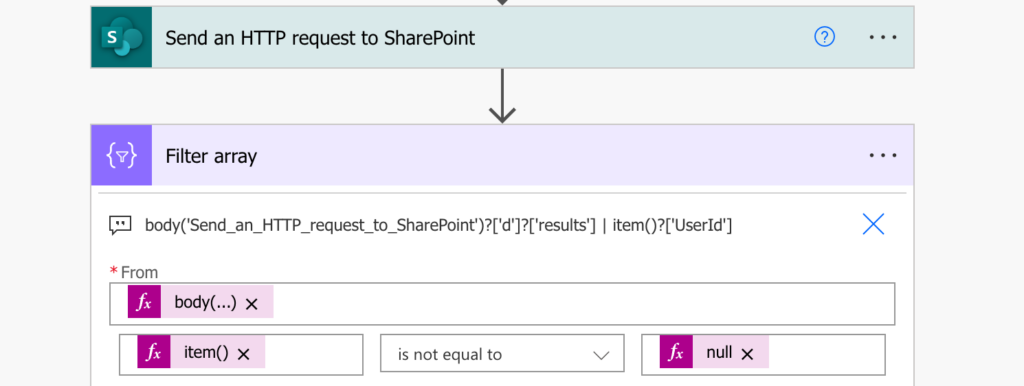This screenshot has width=1024, height=386.
Task: Remove the null token
Action: point(747,354)
